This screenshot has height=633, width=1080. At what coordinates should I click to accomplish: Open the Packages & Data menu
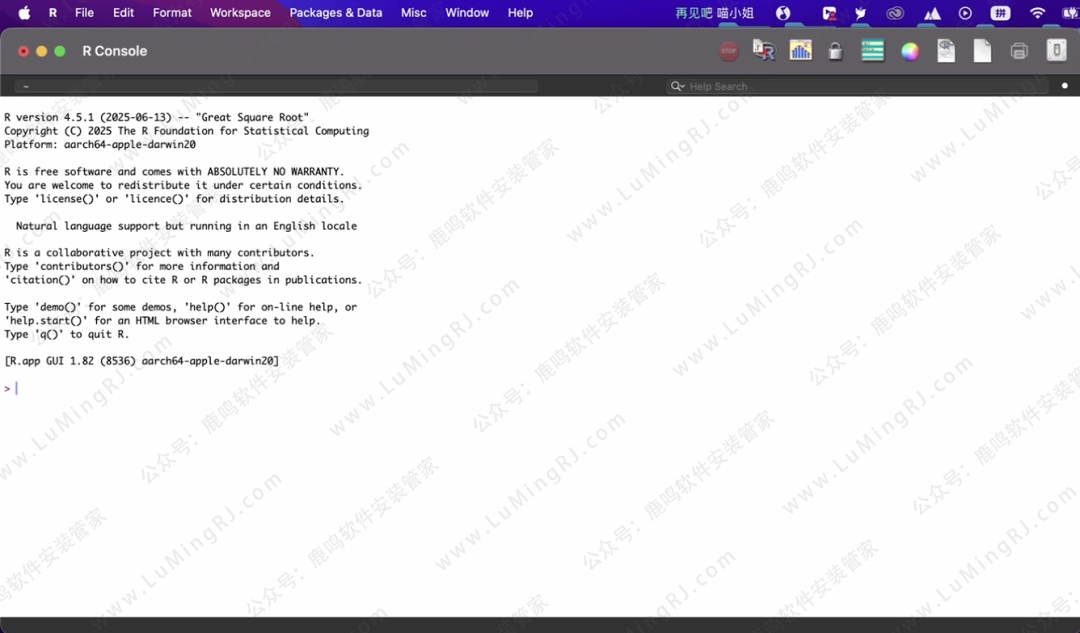[335, 13]
